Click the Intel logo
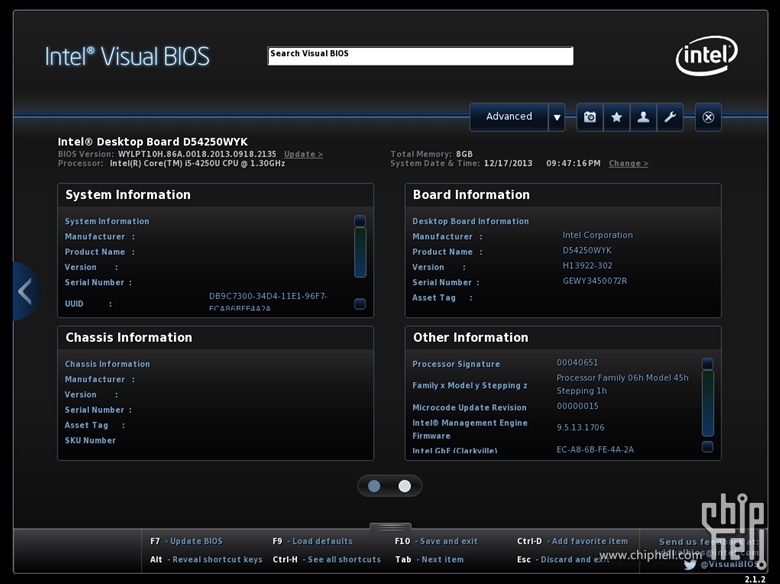780x584 pixels. [x=706, y=55]
